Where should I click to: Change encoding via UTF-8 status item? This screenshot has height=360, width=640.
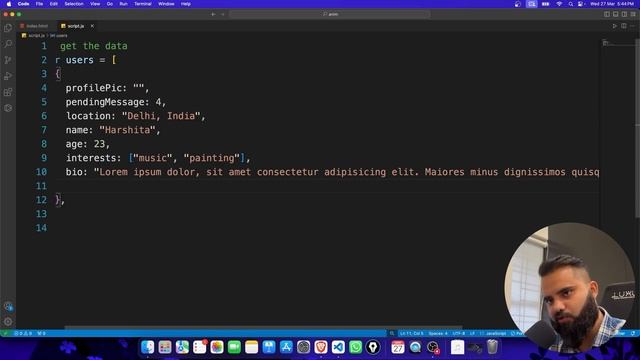click(459, 333)
